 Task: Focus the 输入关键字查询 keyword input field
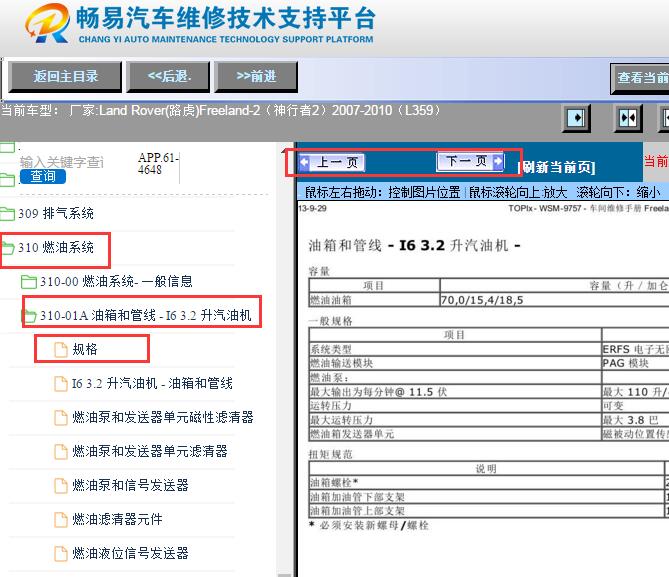coord(62,162)
